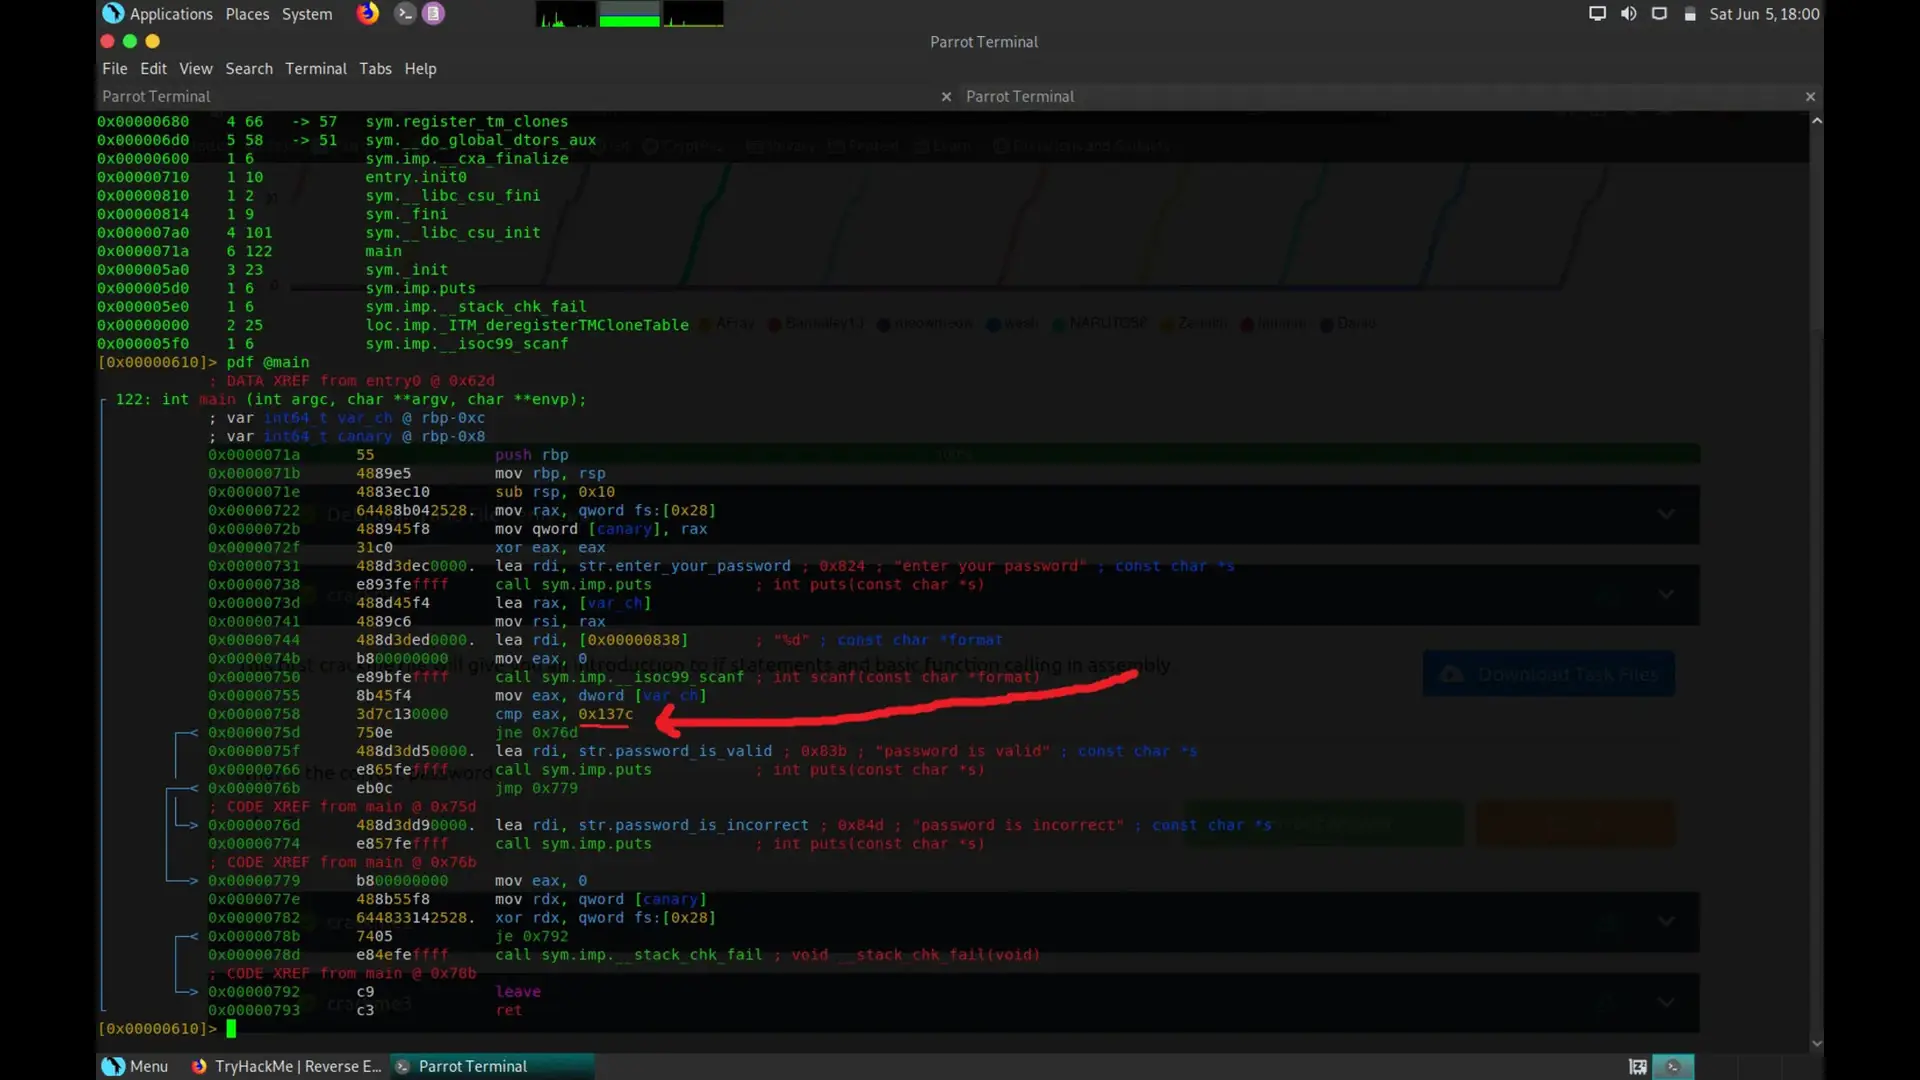This screenshot has width=1920, height=1080.
Task: Click the 'sub rsp, 0x10' instruction
Action: tap(555, 492)
